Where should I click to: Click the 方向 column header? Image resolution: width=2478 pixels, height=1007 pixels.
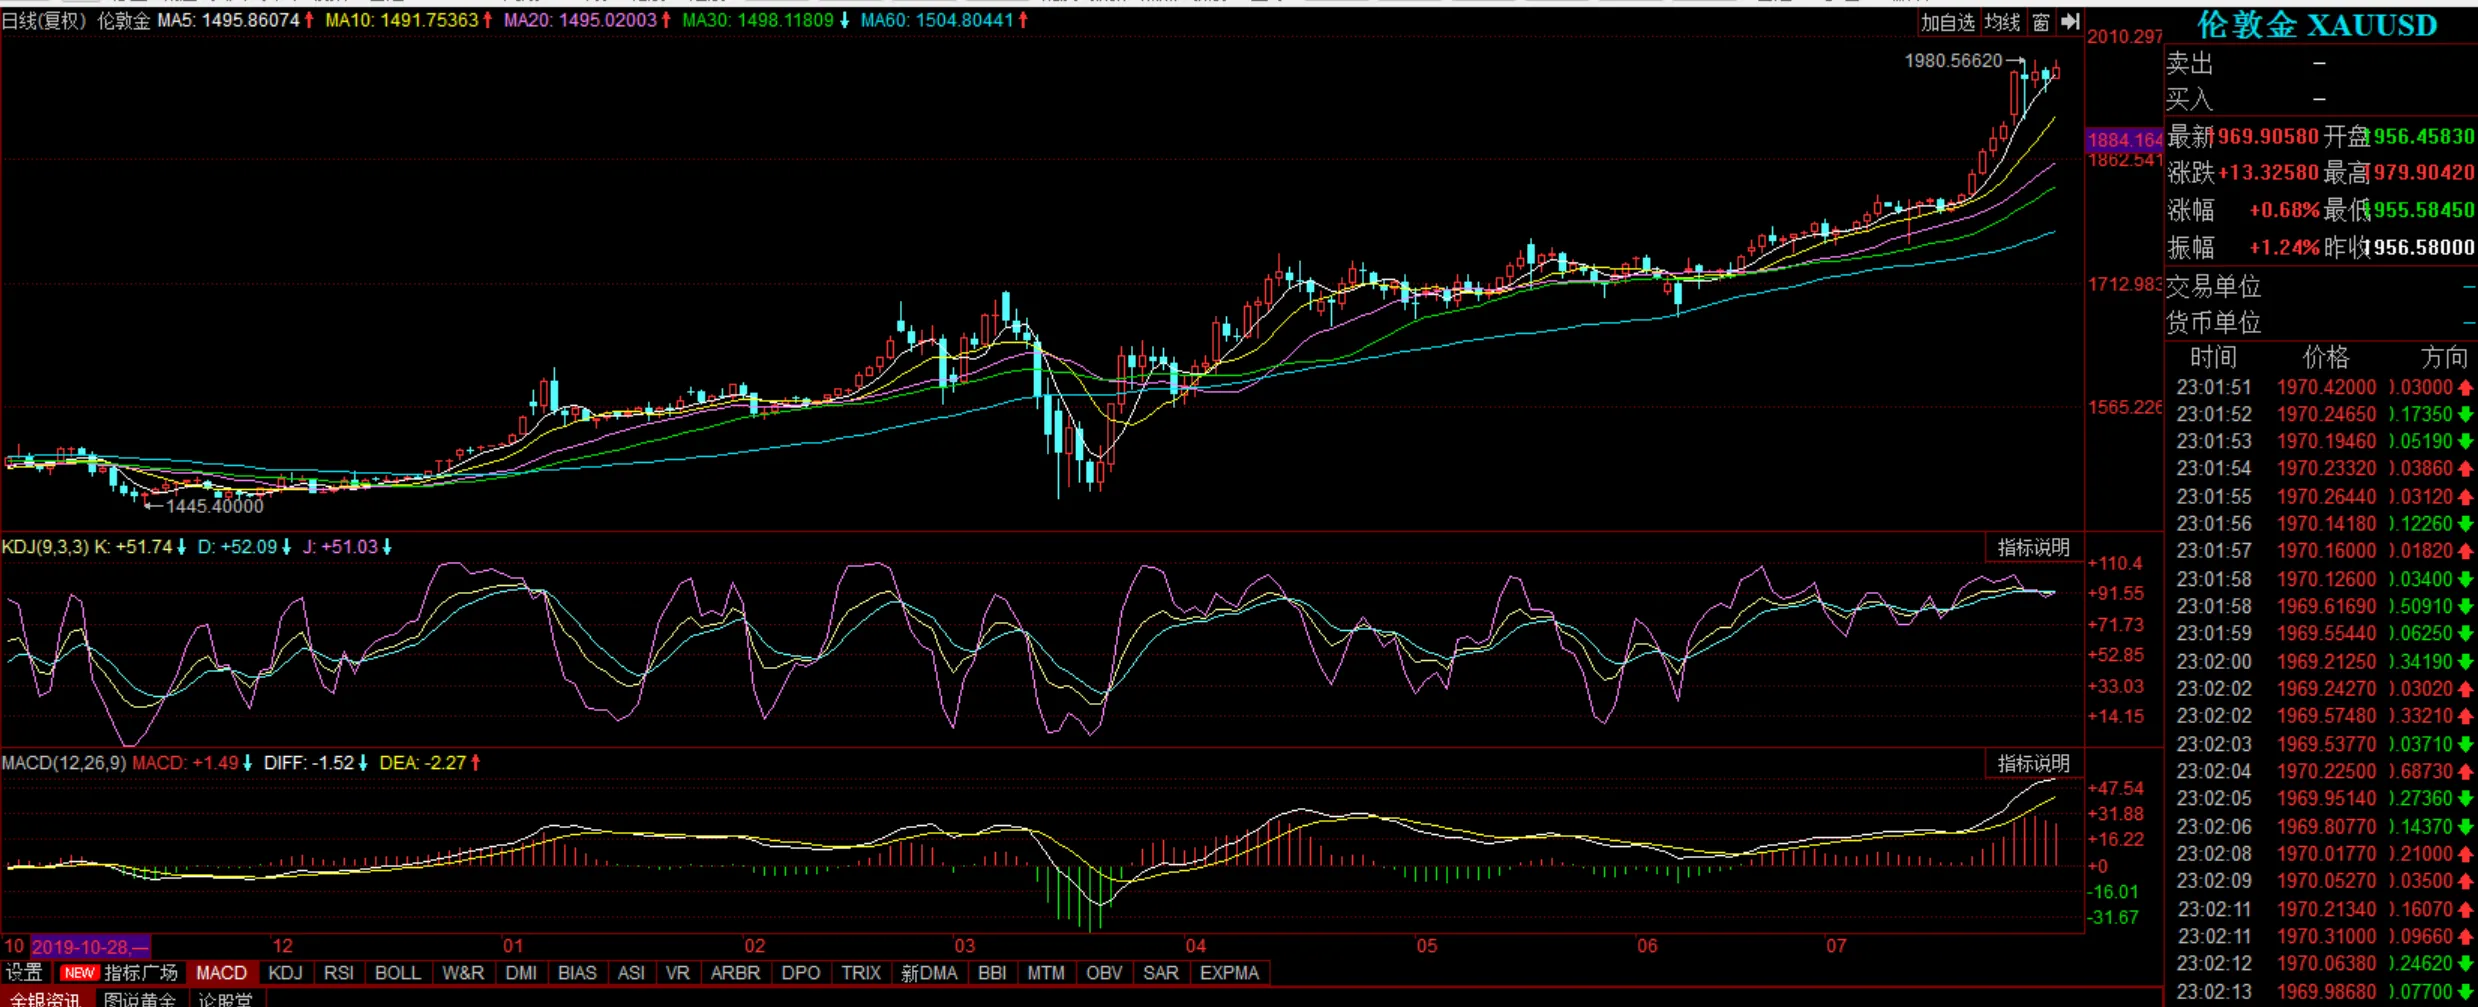[x=2445, y=357]
